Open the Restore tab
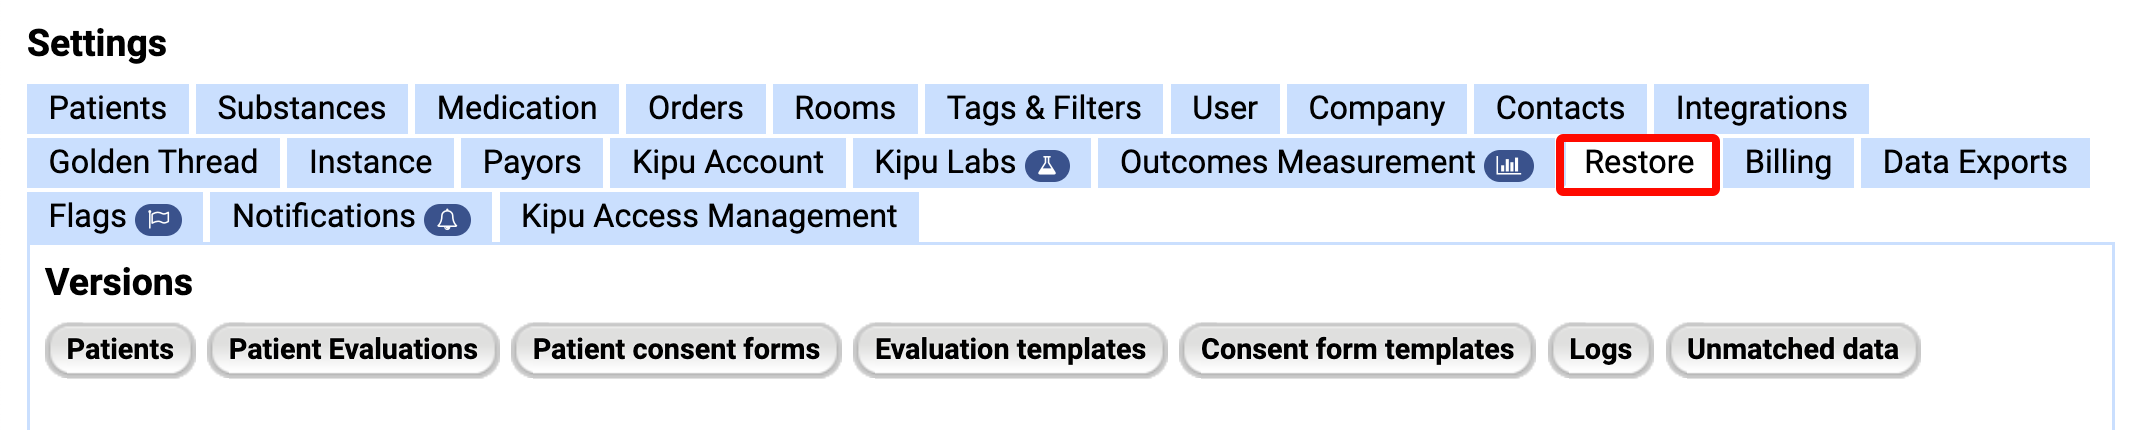The width and height of the screenshot is (2138, 430). coord(1638,163)
